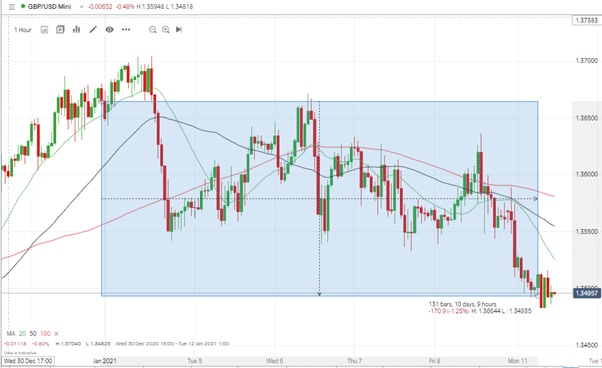The image size is (602, 368).
Task: Click the 1.37000 price axis label
Action: point(586,61)
